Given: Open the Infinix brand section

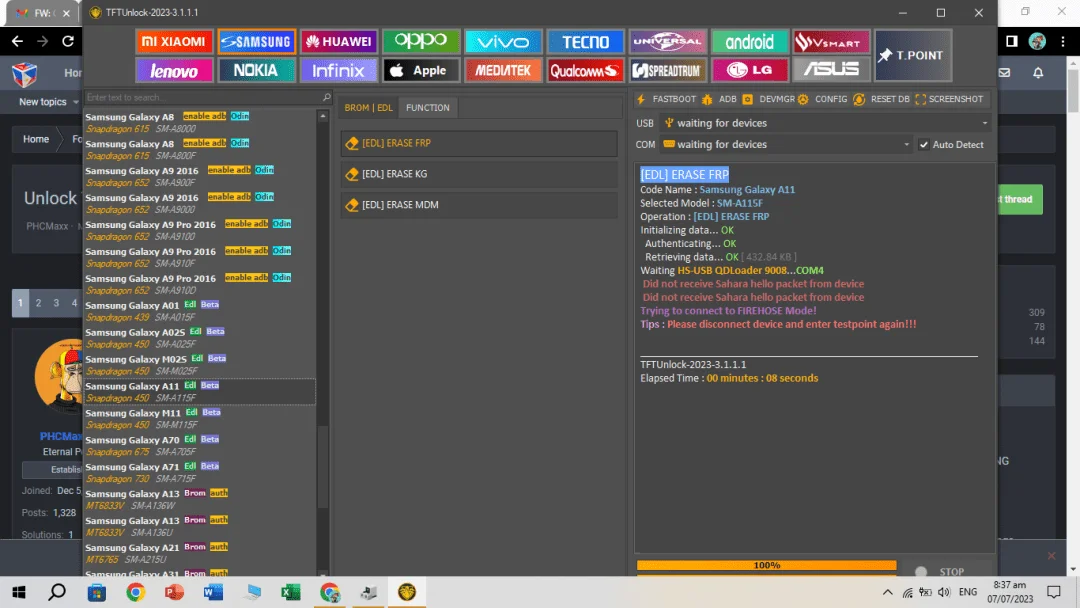Looking at the screenshot, I should [x=339, y=70].
